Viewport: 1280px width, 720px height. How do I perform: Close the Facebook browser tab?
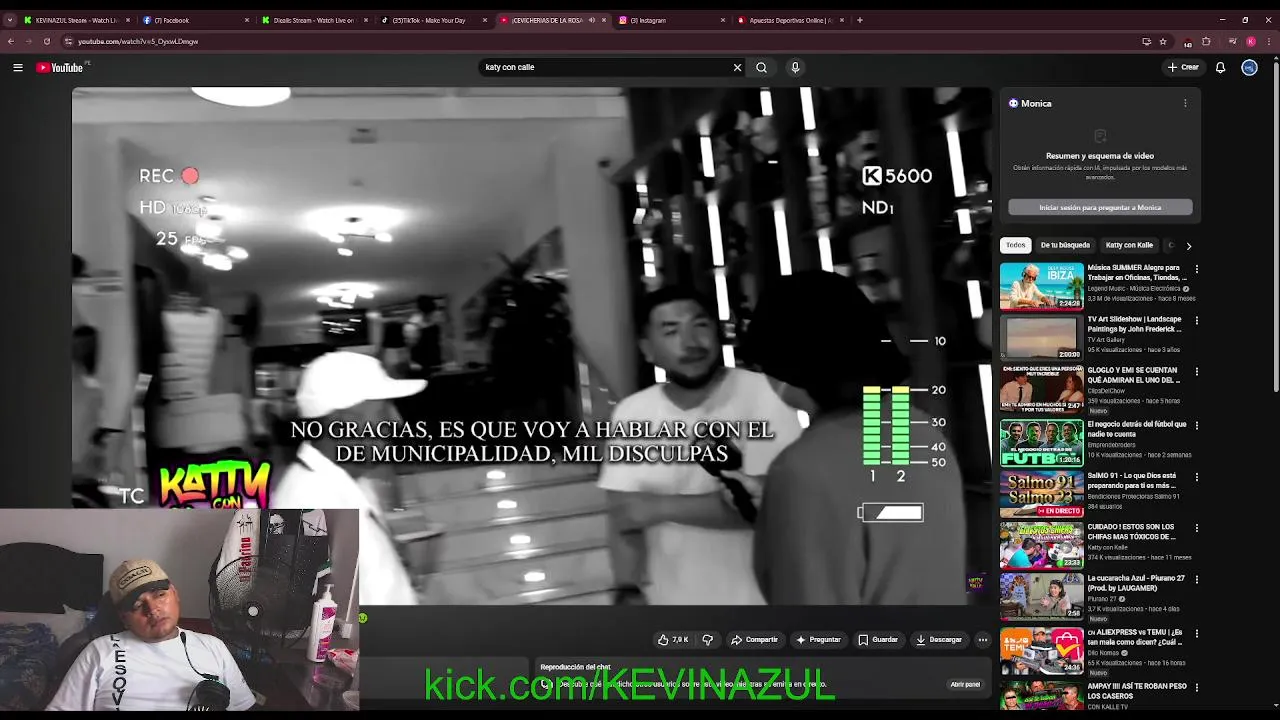tap(247, 20)
